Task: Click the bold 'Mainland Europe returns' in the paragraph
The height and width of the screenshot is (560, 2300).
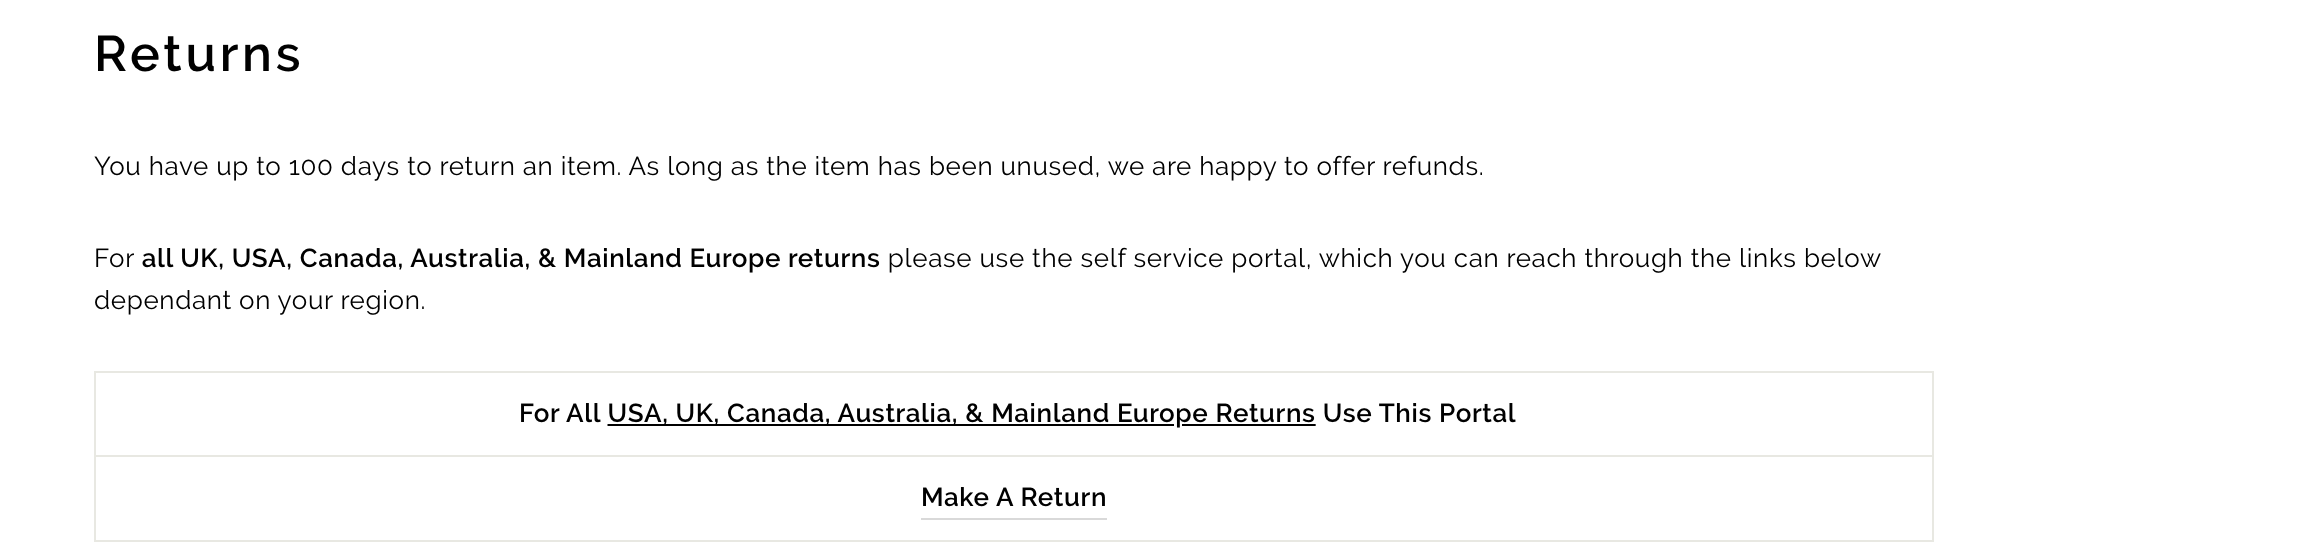Action: point(721,259)
